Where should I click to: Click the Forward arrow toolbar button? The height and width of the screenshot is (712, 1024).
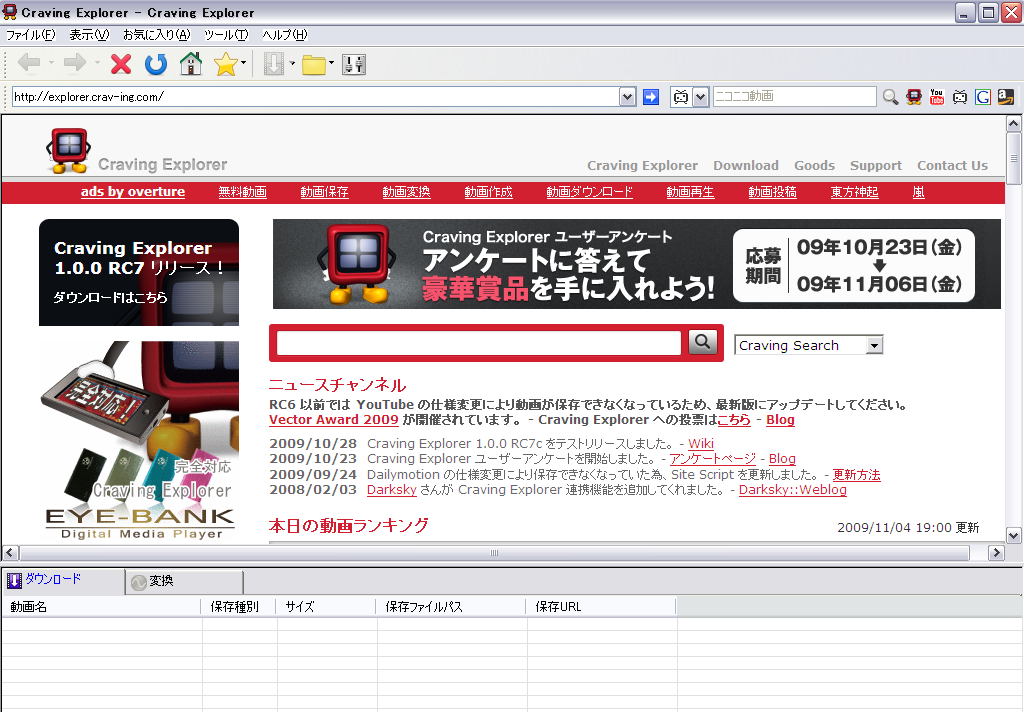(x=74, y=63)
